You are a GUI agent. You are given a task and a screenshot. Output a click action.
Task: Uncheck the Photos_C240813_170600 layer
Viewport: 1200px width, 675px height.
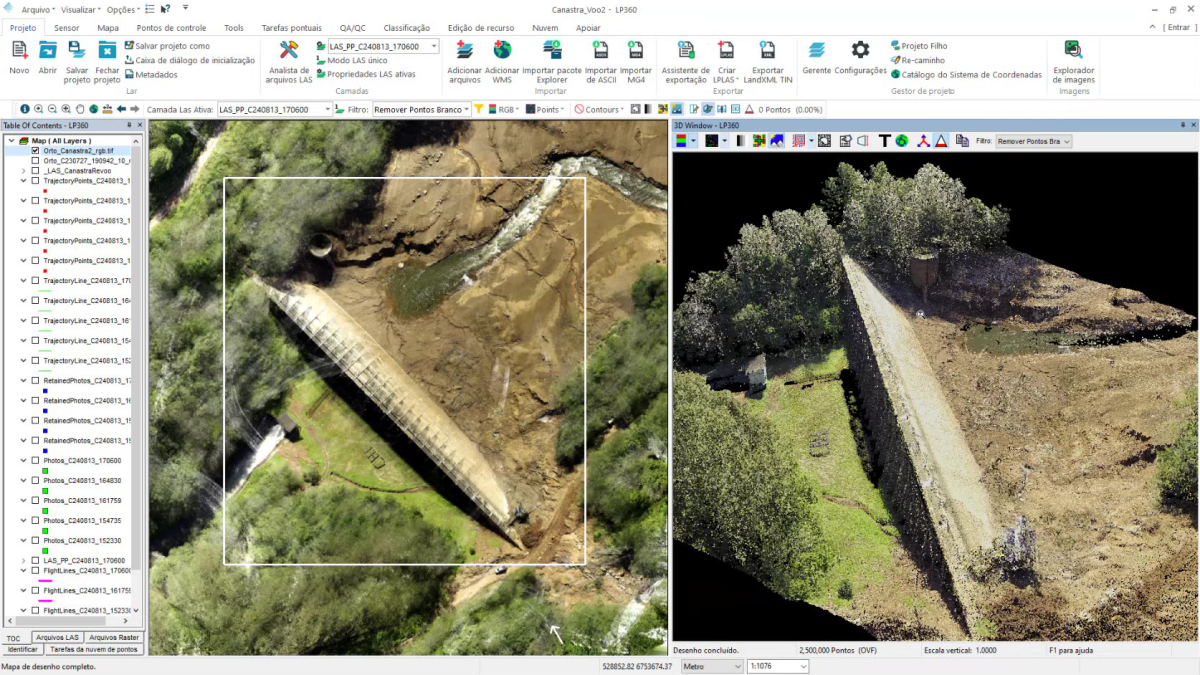pos(33,460)
